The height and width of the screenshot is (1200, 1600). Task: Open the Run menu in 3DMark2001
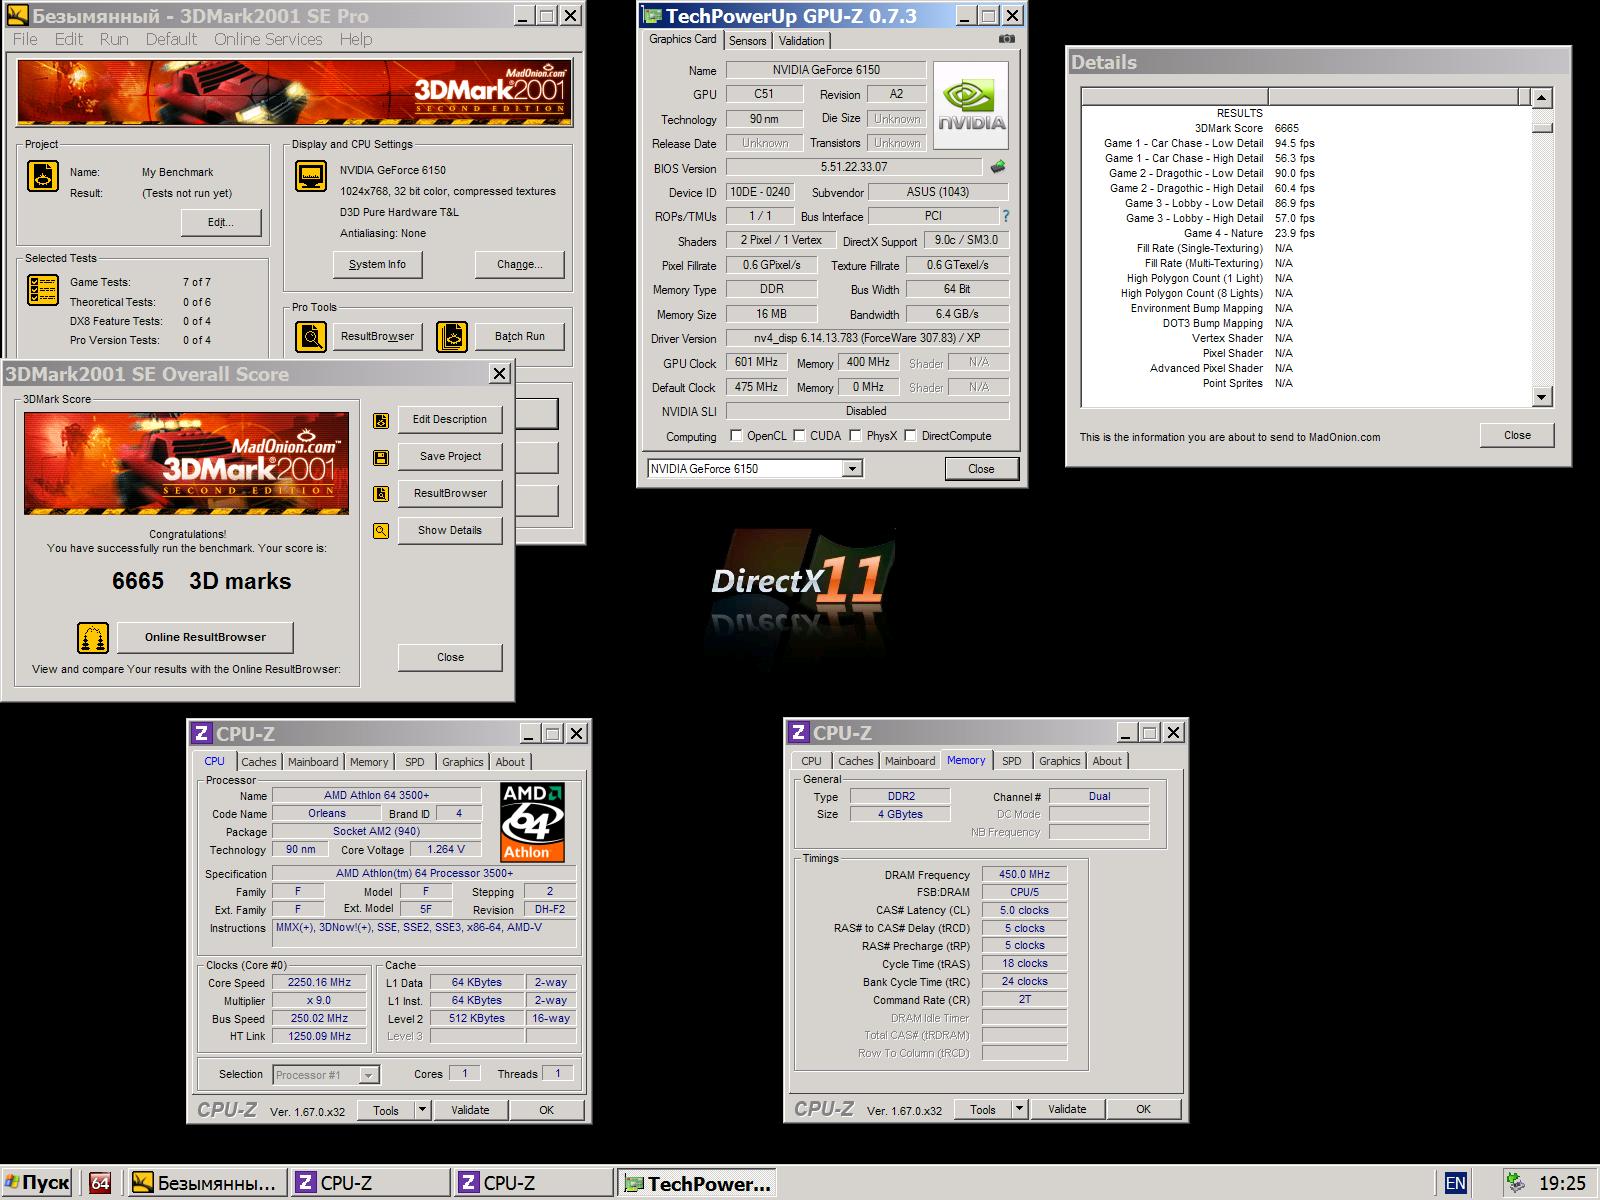tap(114, 39)
